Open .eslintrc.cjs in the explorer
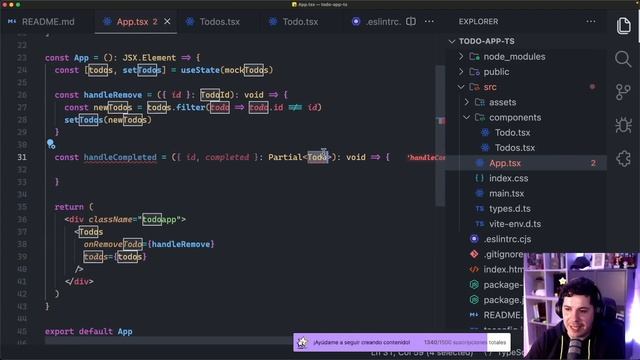The width and height of the screenshot is (640, 360). [507, 239]
